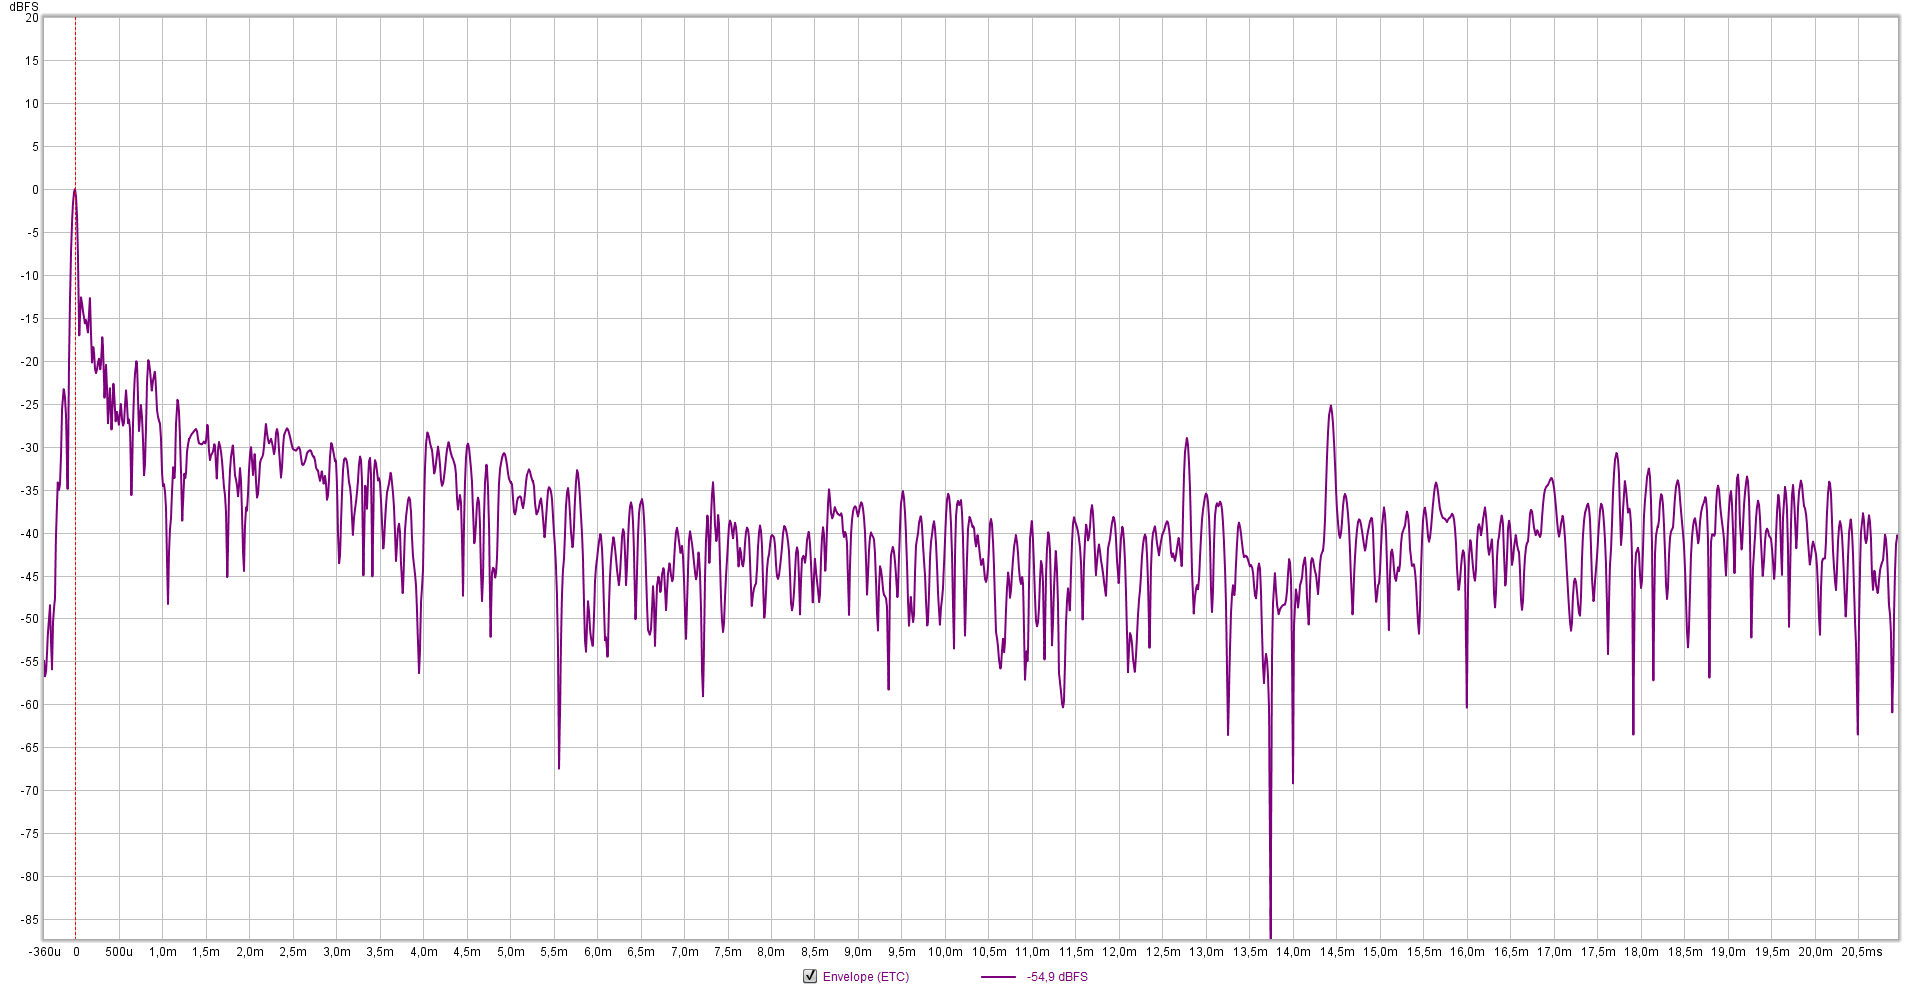Click the Envelope (ETC) legend label
This screenshot has height=991, width=1920.
(865, 977)
